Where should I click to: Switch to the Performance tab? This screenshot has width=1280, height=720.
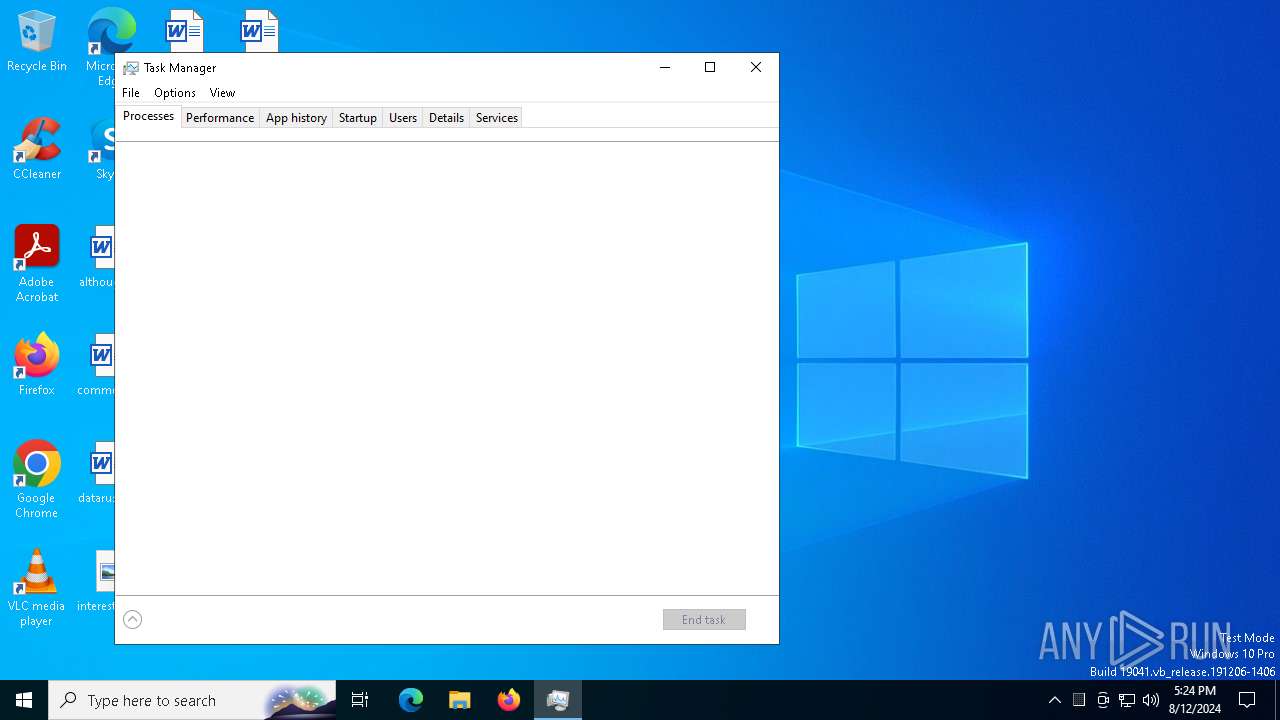pos(220,118)
